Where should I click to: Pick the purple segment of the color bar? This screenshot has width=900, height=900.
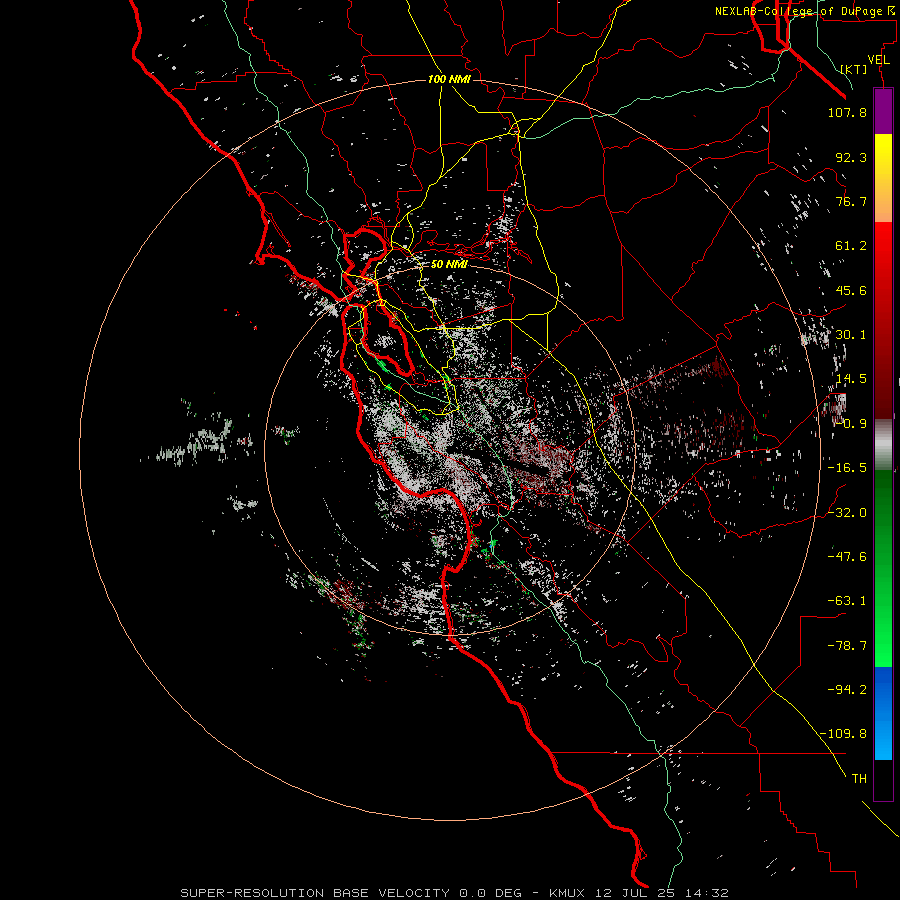883,111
